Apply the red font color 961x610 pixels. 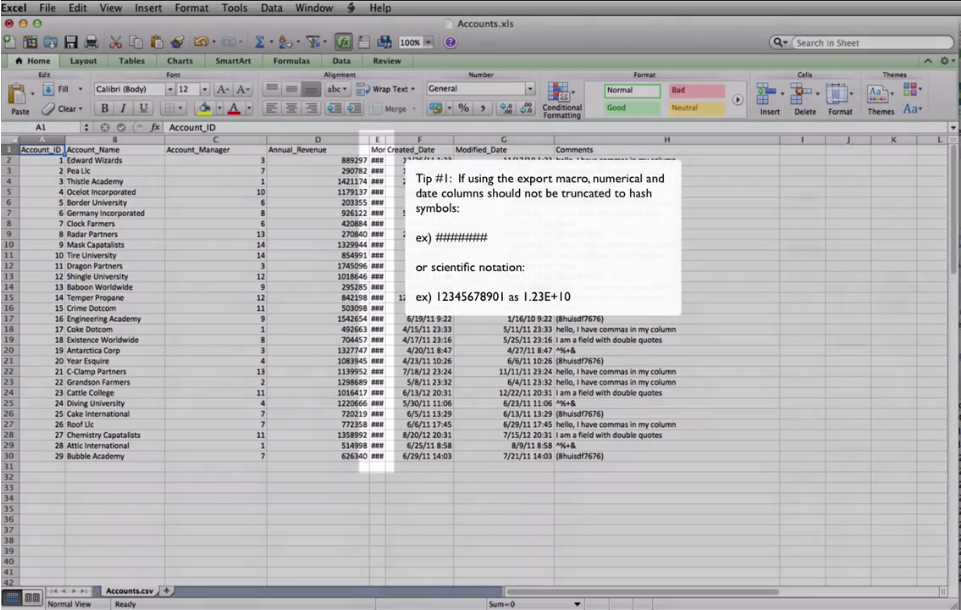(234, 109)
